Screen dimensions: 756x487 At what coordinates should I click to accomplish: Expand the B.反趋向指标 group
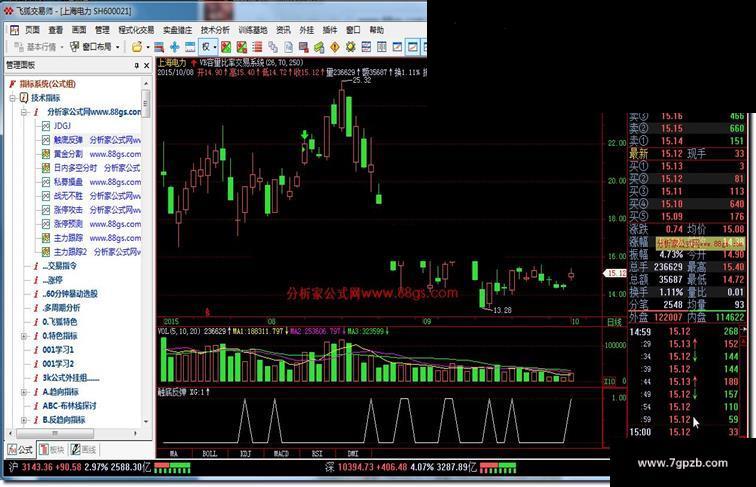click(24, 420)
